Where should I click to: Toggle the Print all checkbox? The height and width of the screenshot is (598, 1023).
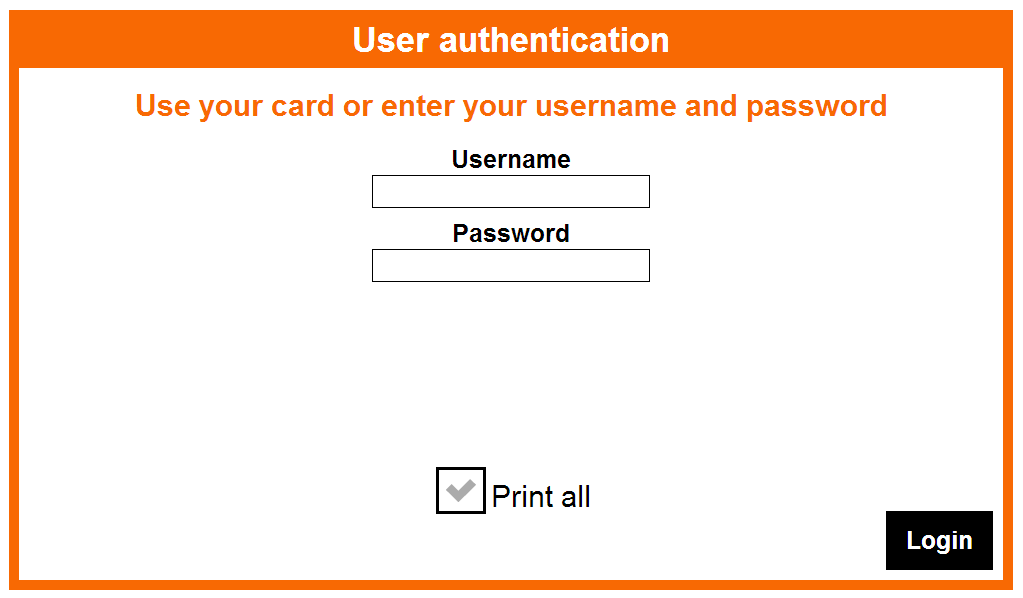[x=461, y=490]
